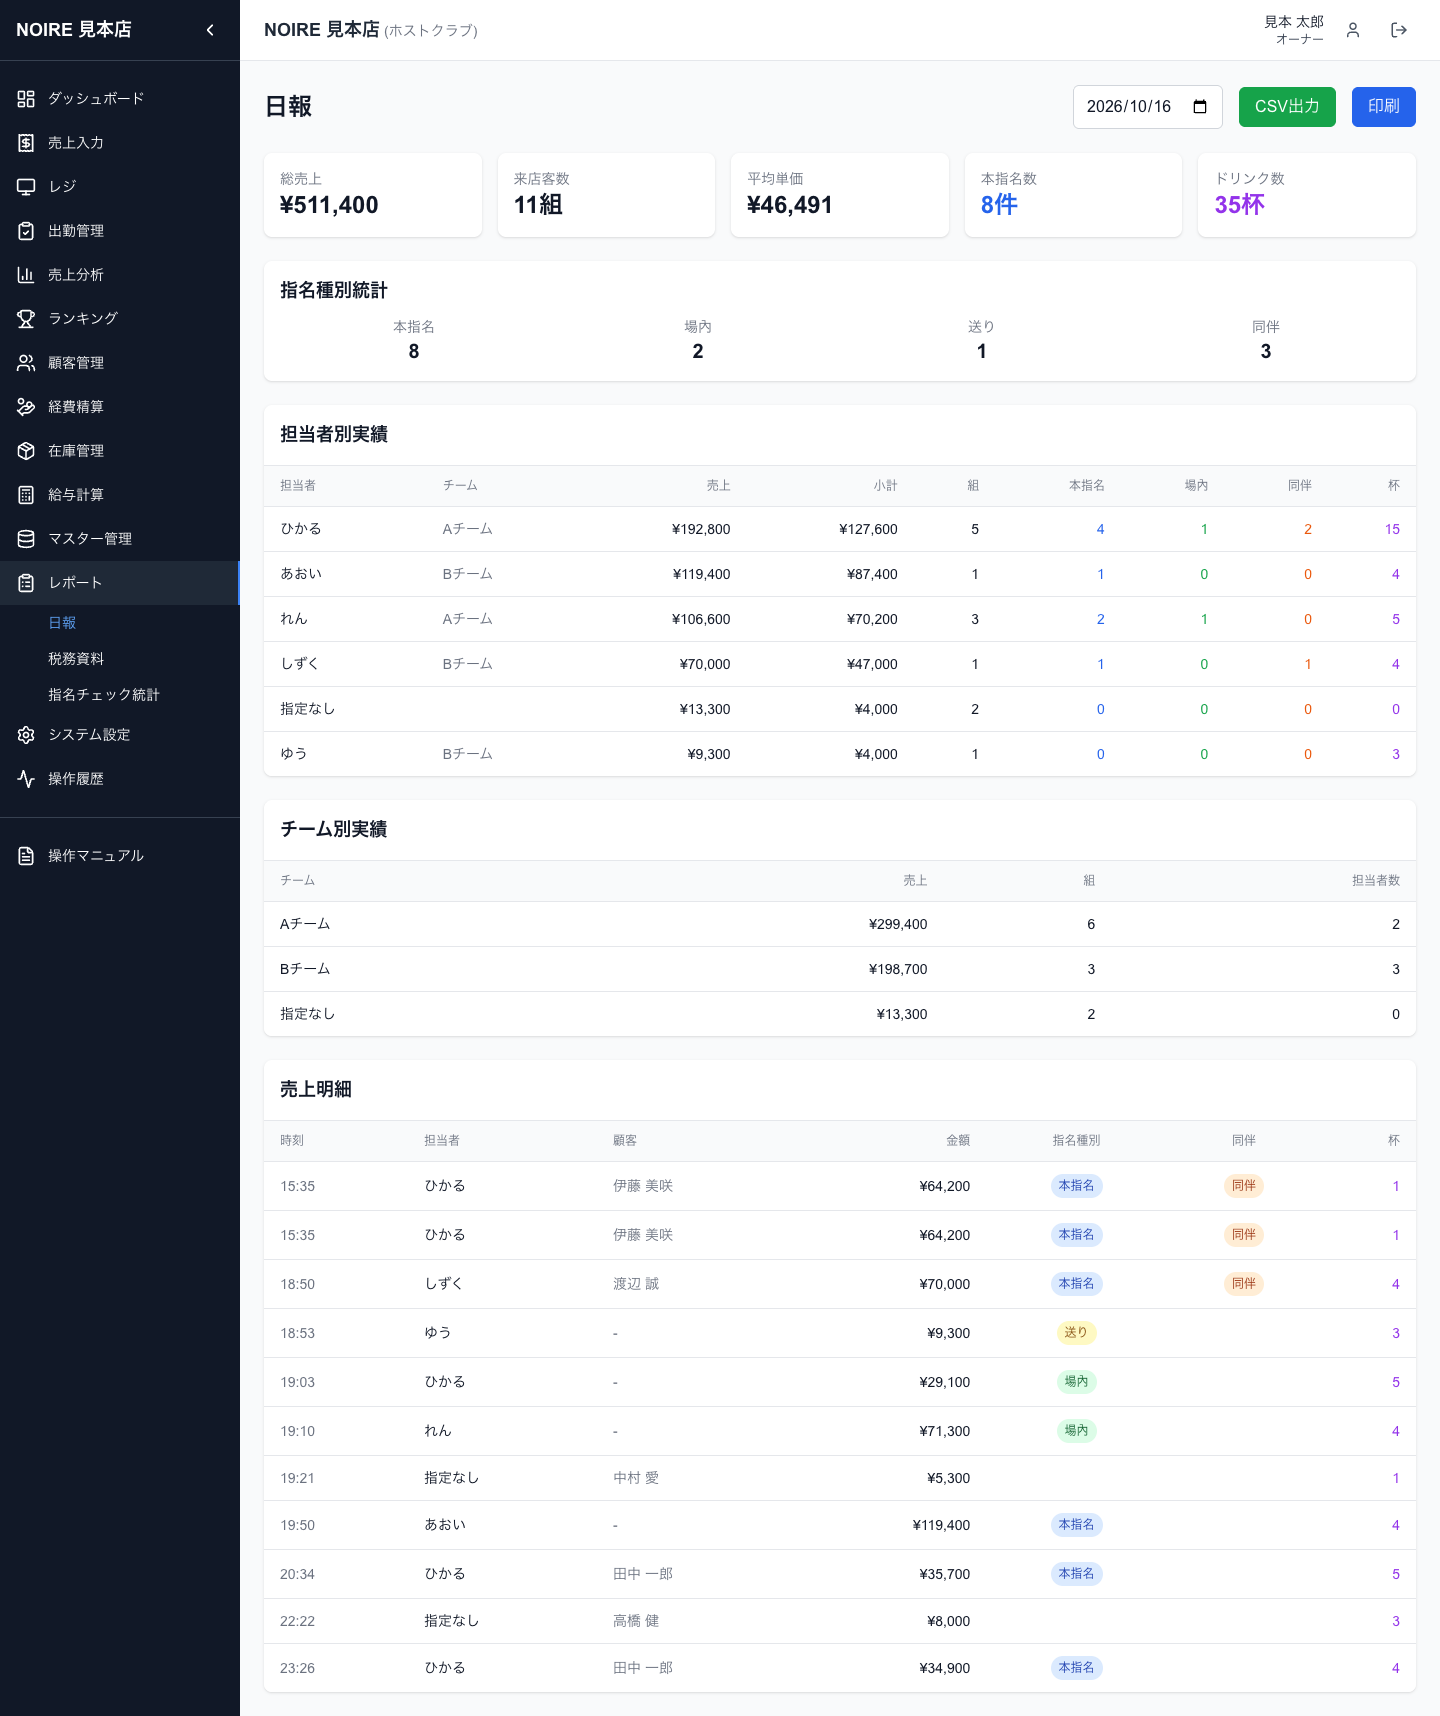Click the 渡辺 誠 customer name

tap(636, 1284)
